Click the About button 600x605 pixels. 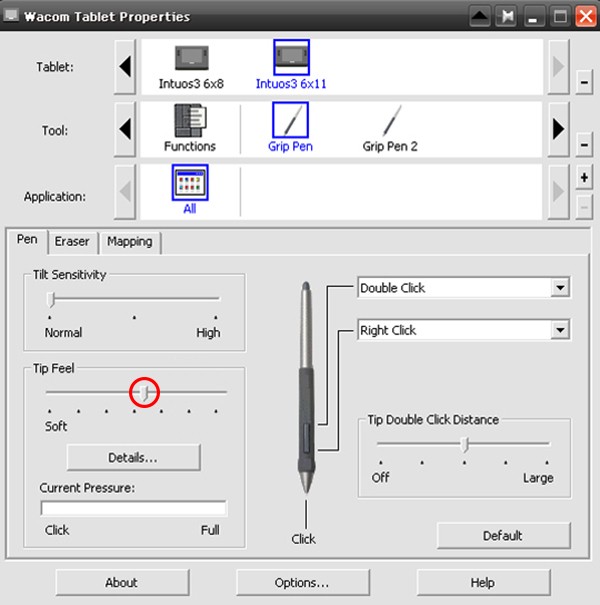click(x=122, y=582)
